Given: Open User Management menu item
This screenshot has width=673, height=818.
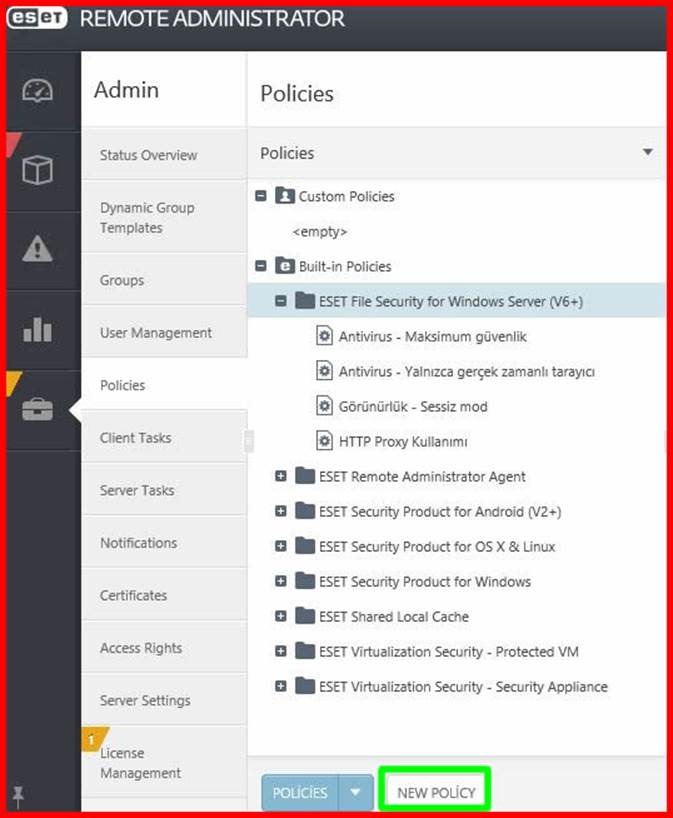Looking at the screenshot, I should tap(164, 332).
